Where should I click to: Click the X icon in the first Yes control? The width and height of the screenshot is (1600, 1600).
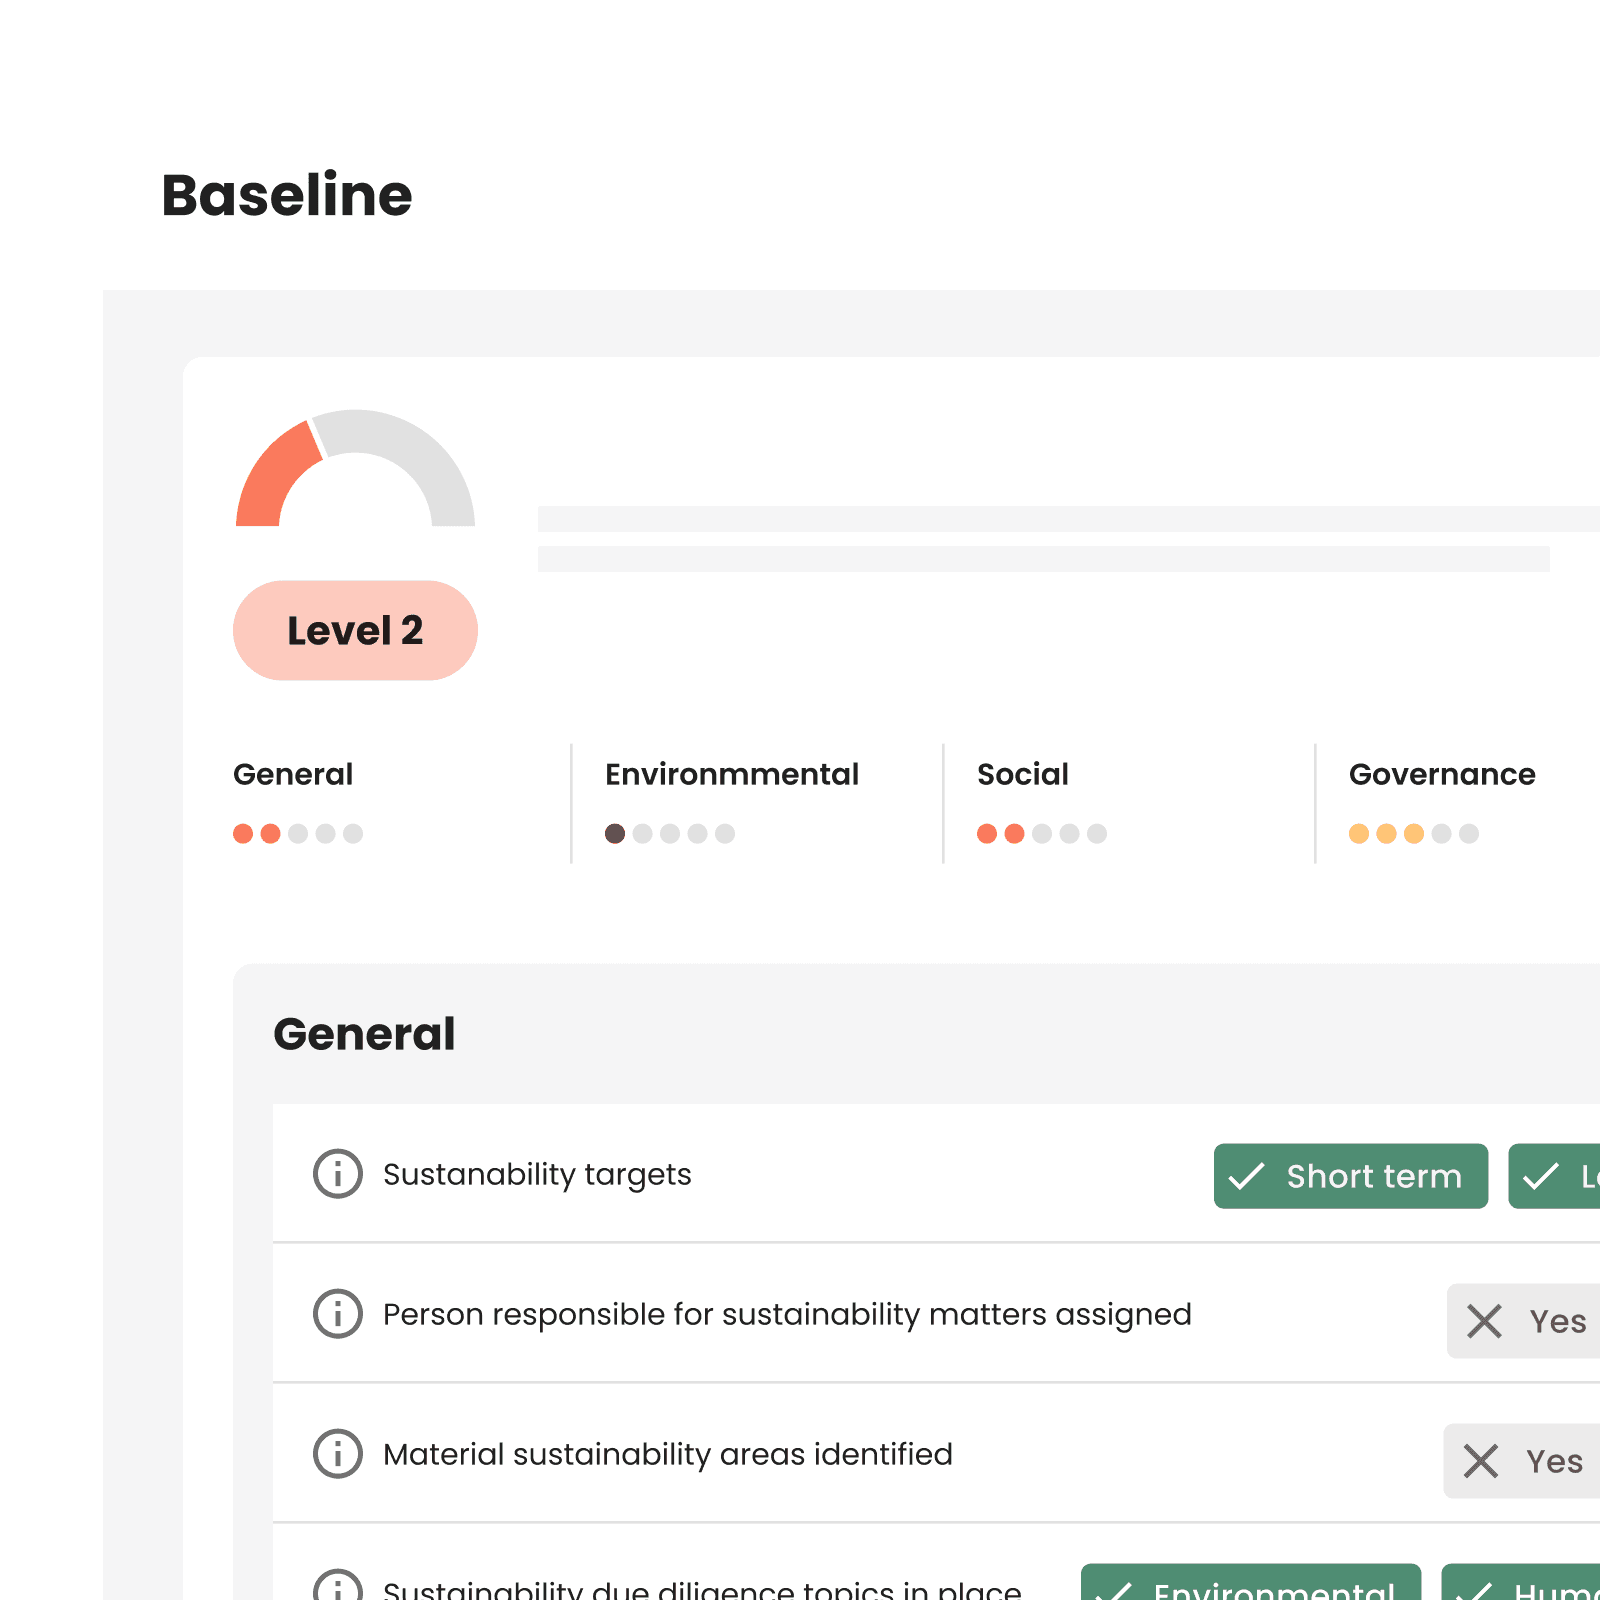(x=1487, y=1321)
